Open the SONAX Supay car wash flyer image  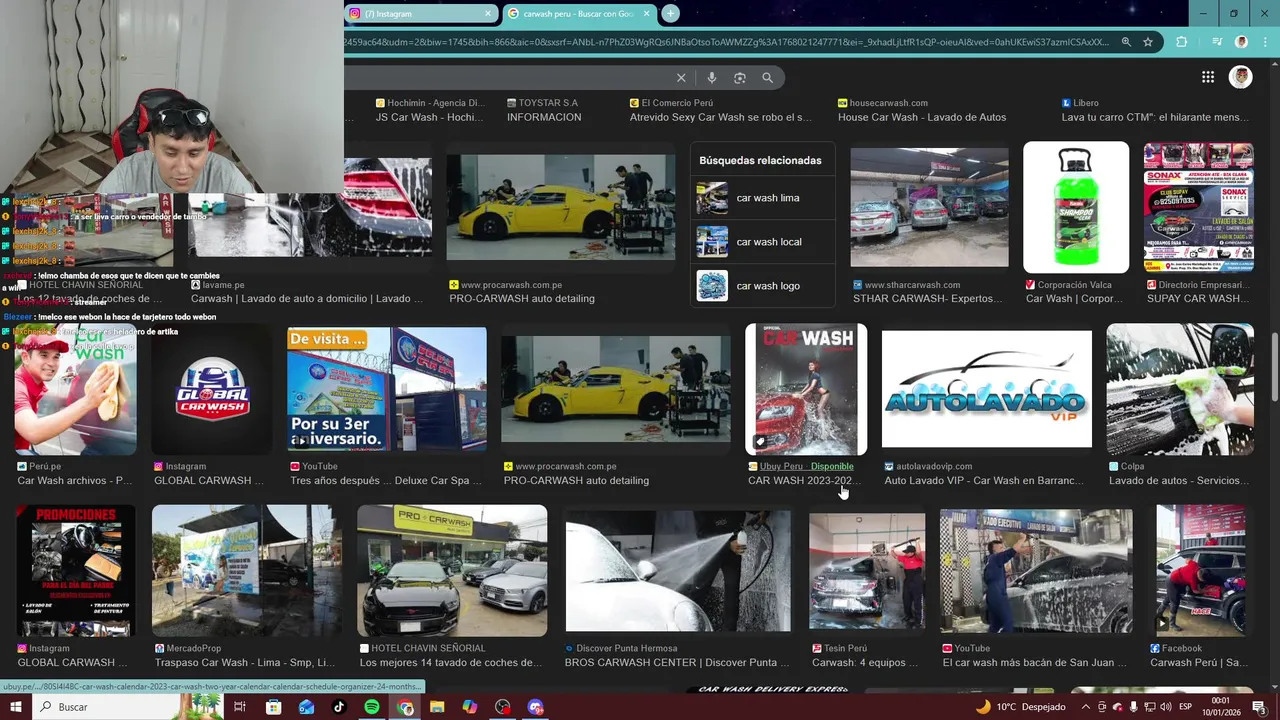click(1198, 207)
